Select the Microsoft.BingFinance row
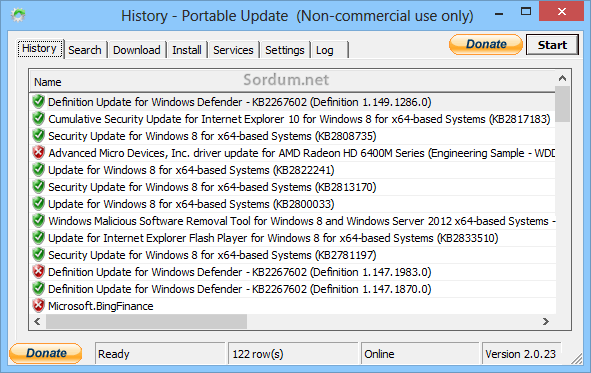Image resolution: width=591 pixels, height=373 pixels. pos(292,306)
